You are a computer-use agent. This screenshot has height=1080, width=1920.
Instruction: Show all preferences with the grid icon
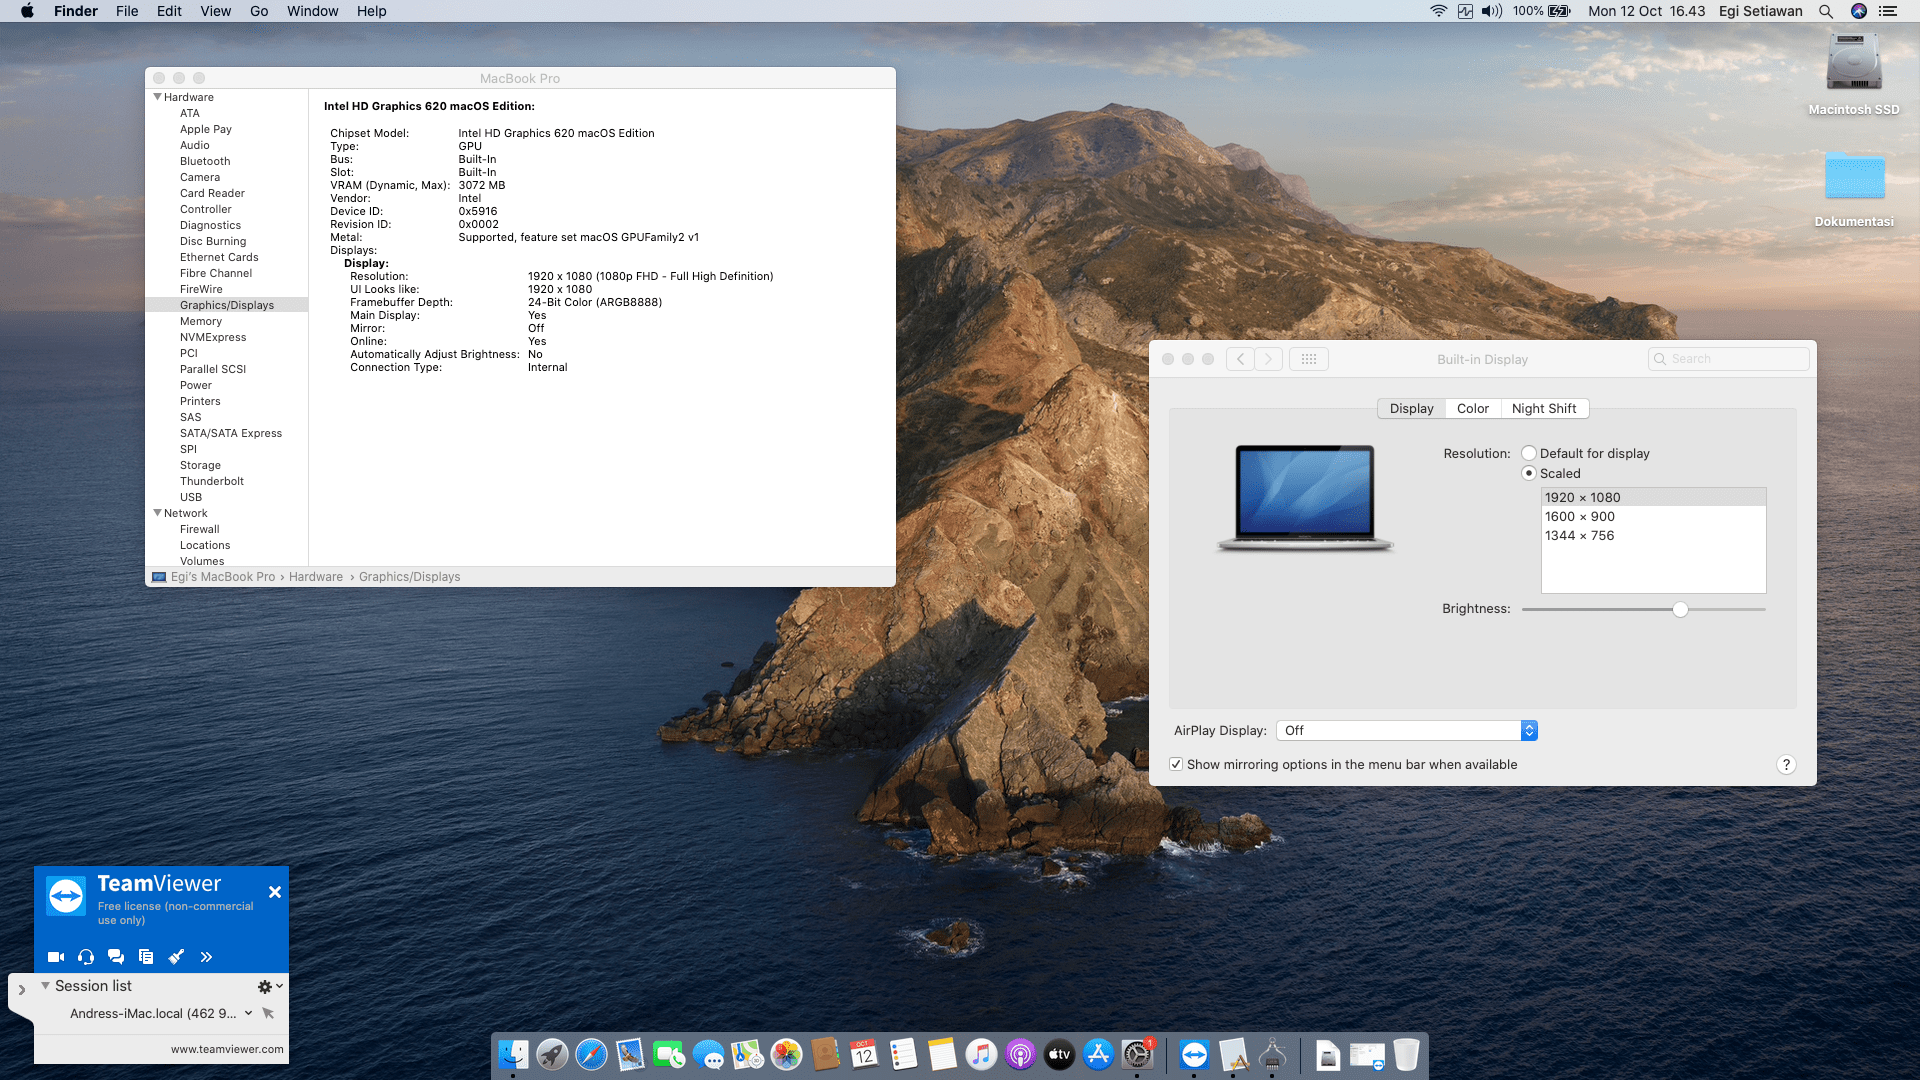point(1308,359)
